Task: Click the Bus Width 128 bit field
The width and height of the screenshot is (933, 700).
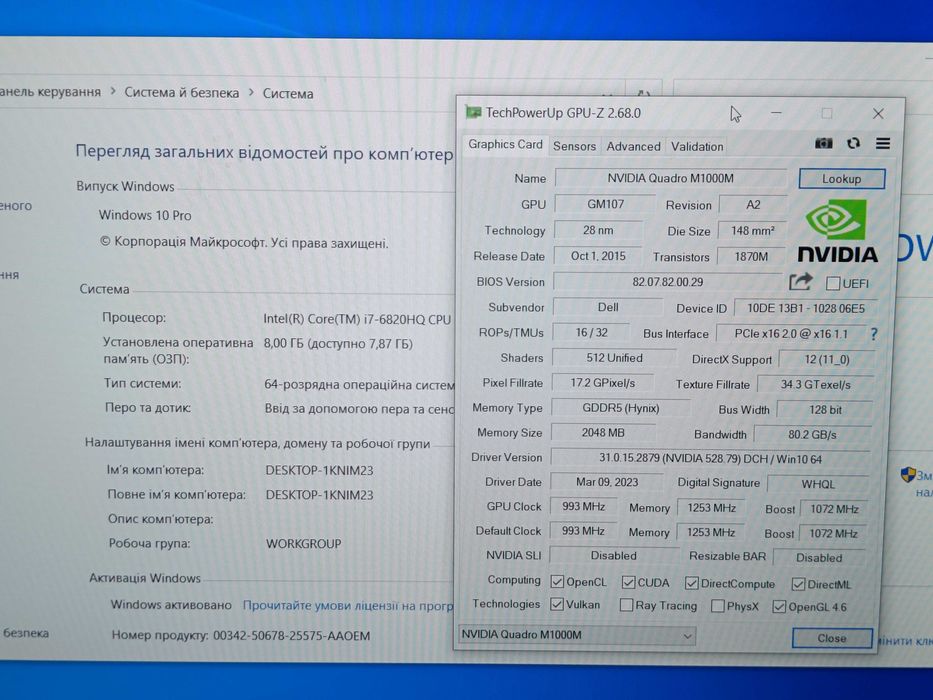Action: (x=825, y=410)
